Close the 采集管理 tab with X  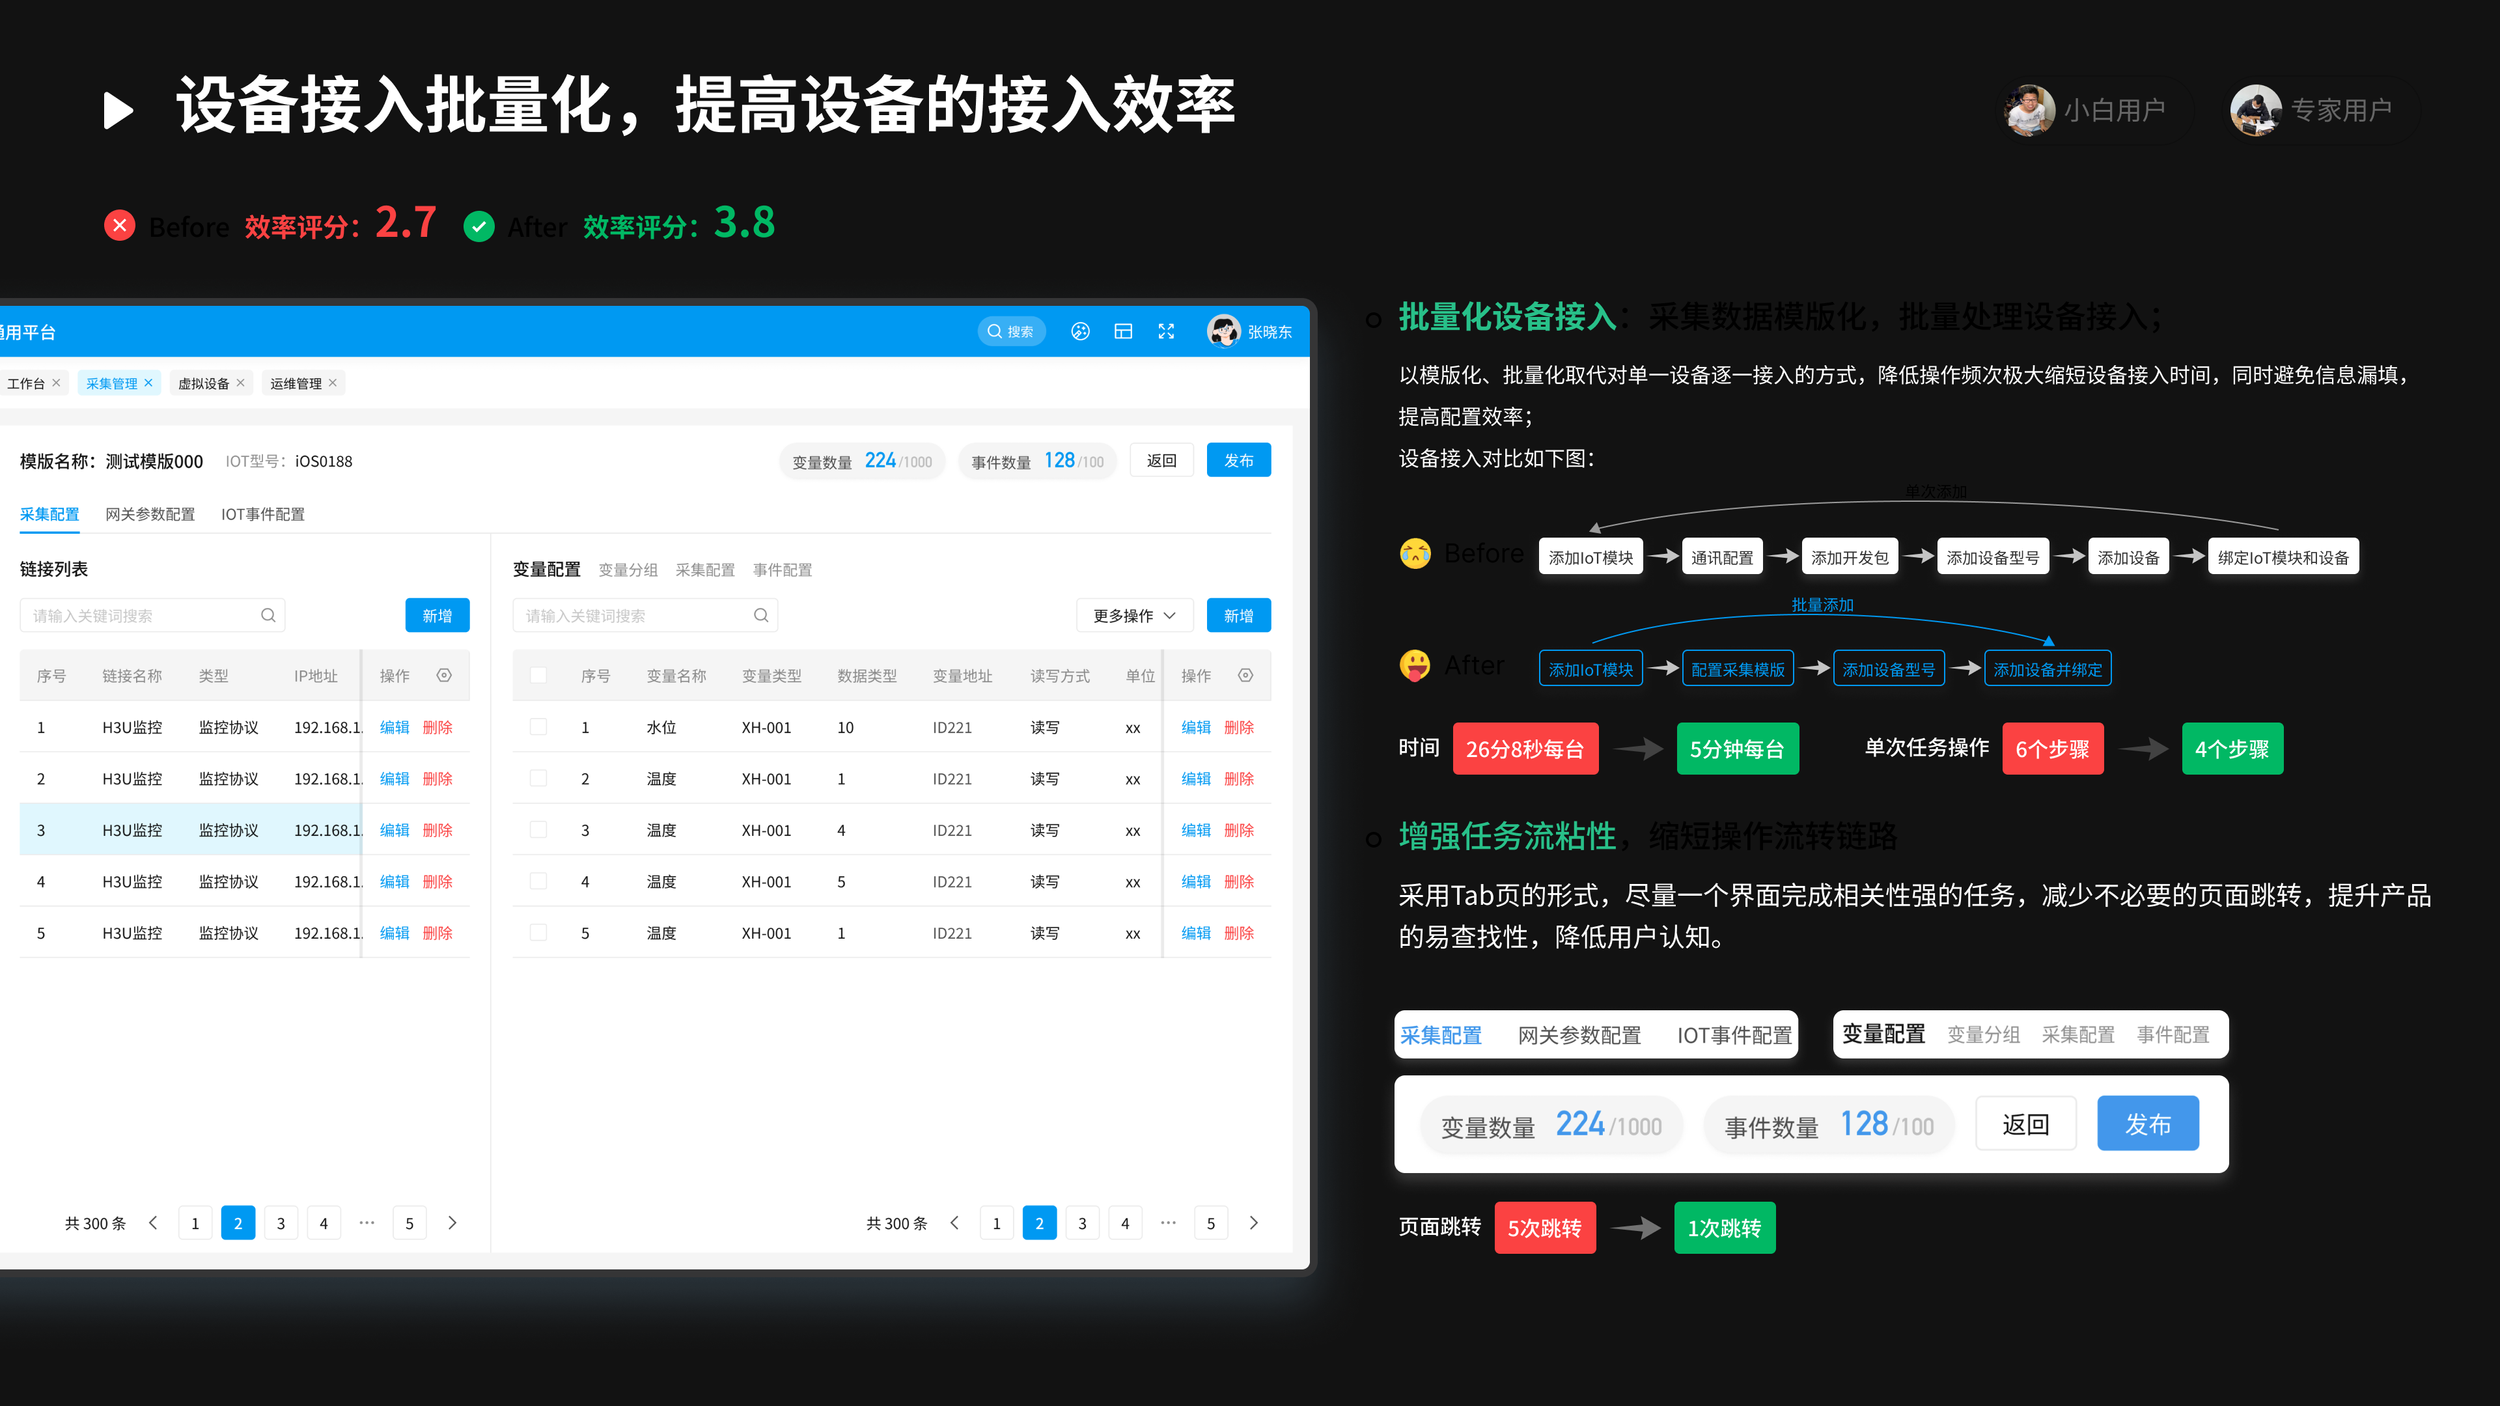click(149, 383)
